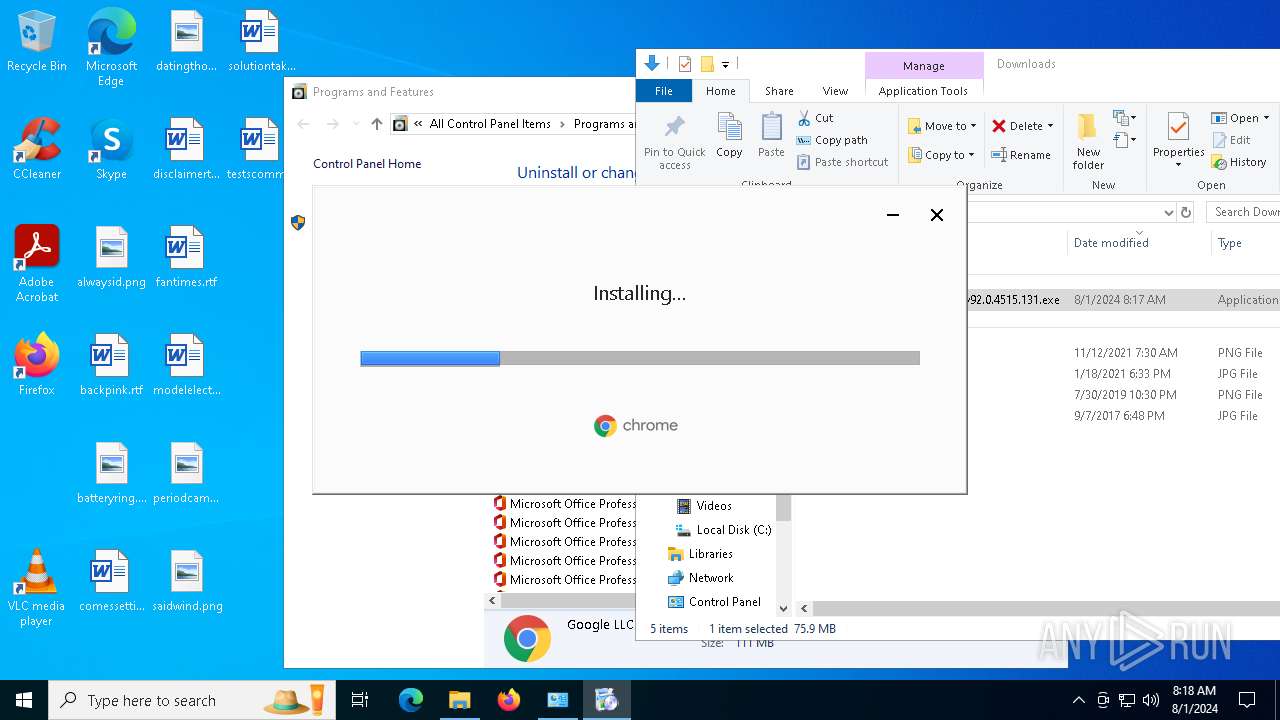Image resolution: width=1280 pixels, height=720 pixels.
Task: Click the Control Panel Home link
Action: 367,164
